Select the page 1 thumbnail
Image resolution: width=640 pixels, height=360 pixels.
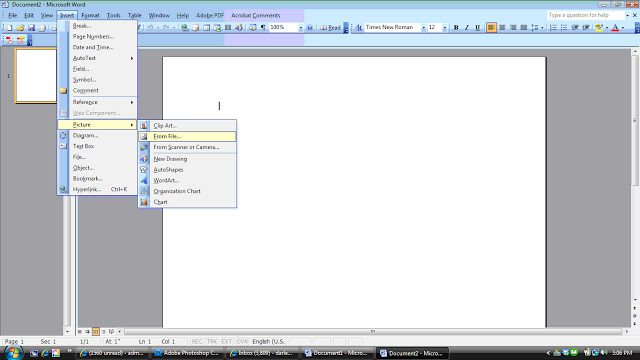pyautogui.click(x=36, y=76)
